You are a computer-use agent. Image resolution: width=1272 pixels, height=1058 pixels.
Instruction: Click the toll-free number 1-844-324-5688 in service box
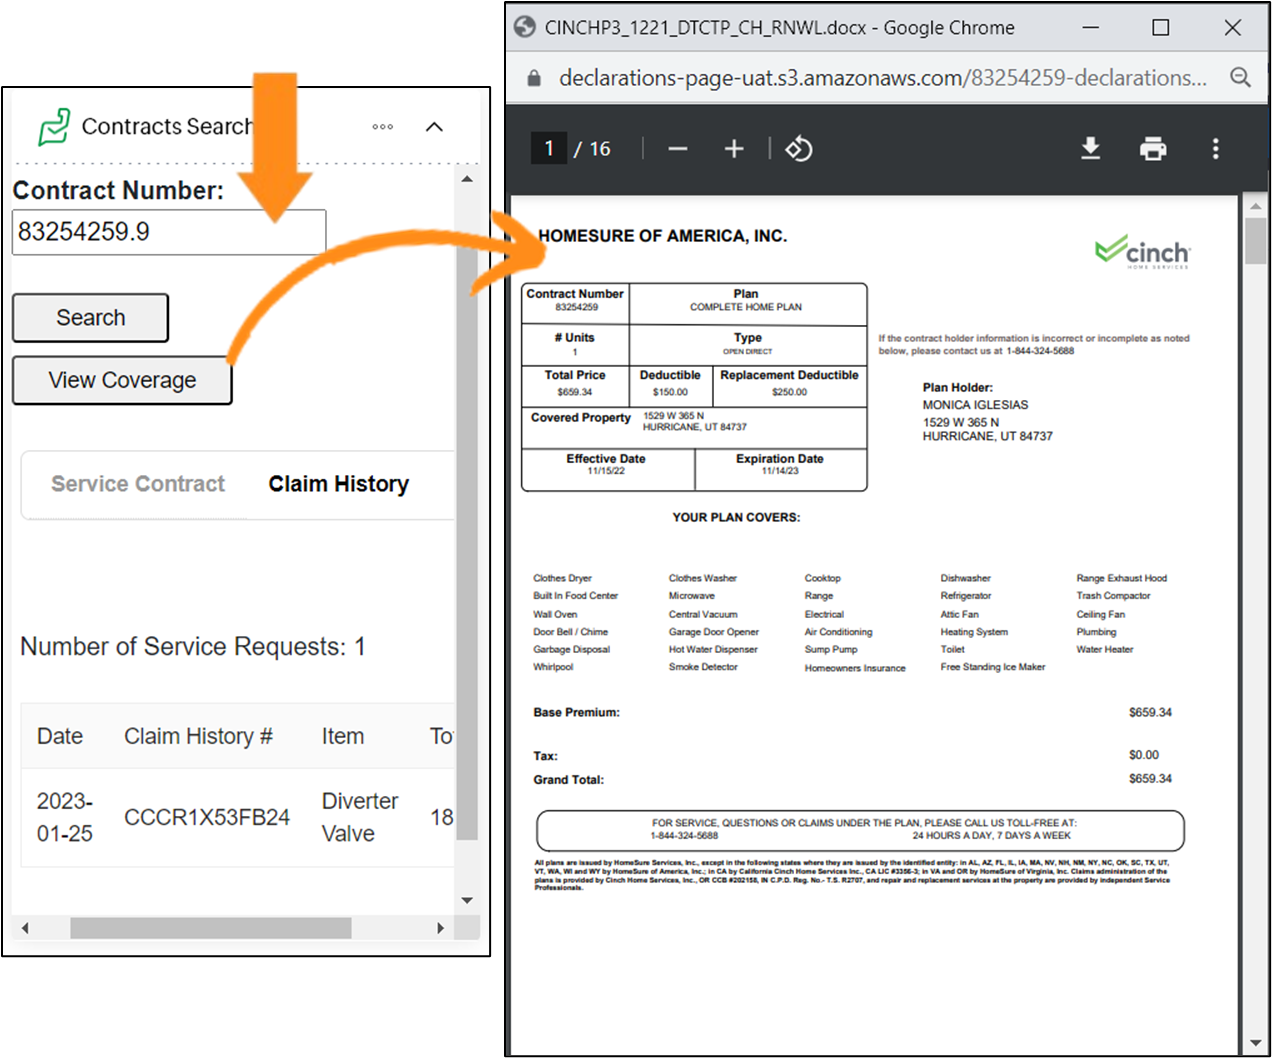click(684, 835)
